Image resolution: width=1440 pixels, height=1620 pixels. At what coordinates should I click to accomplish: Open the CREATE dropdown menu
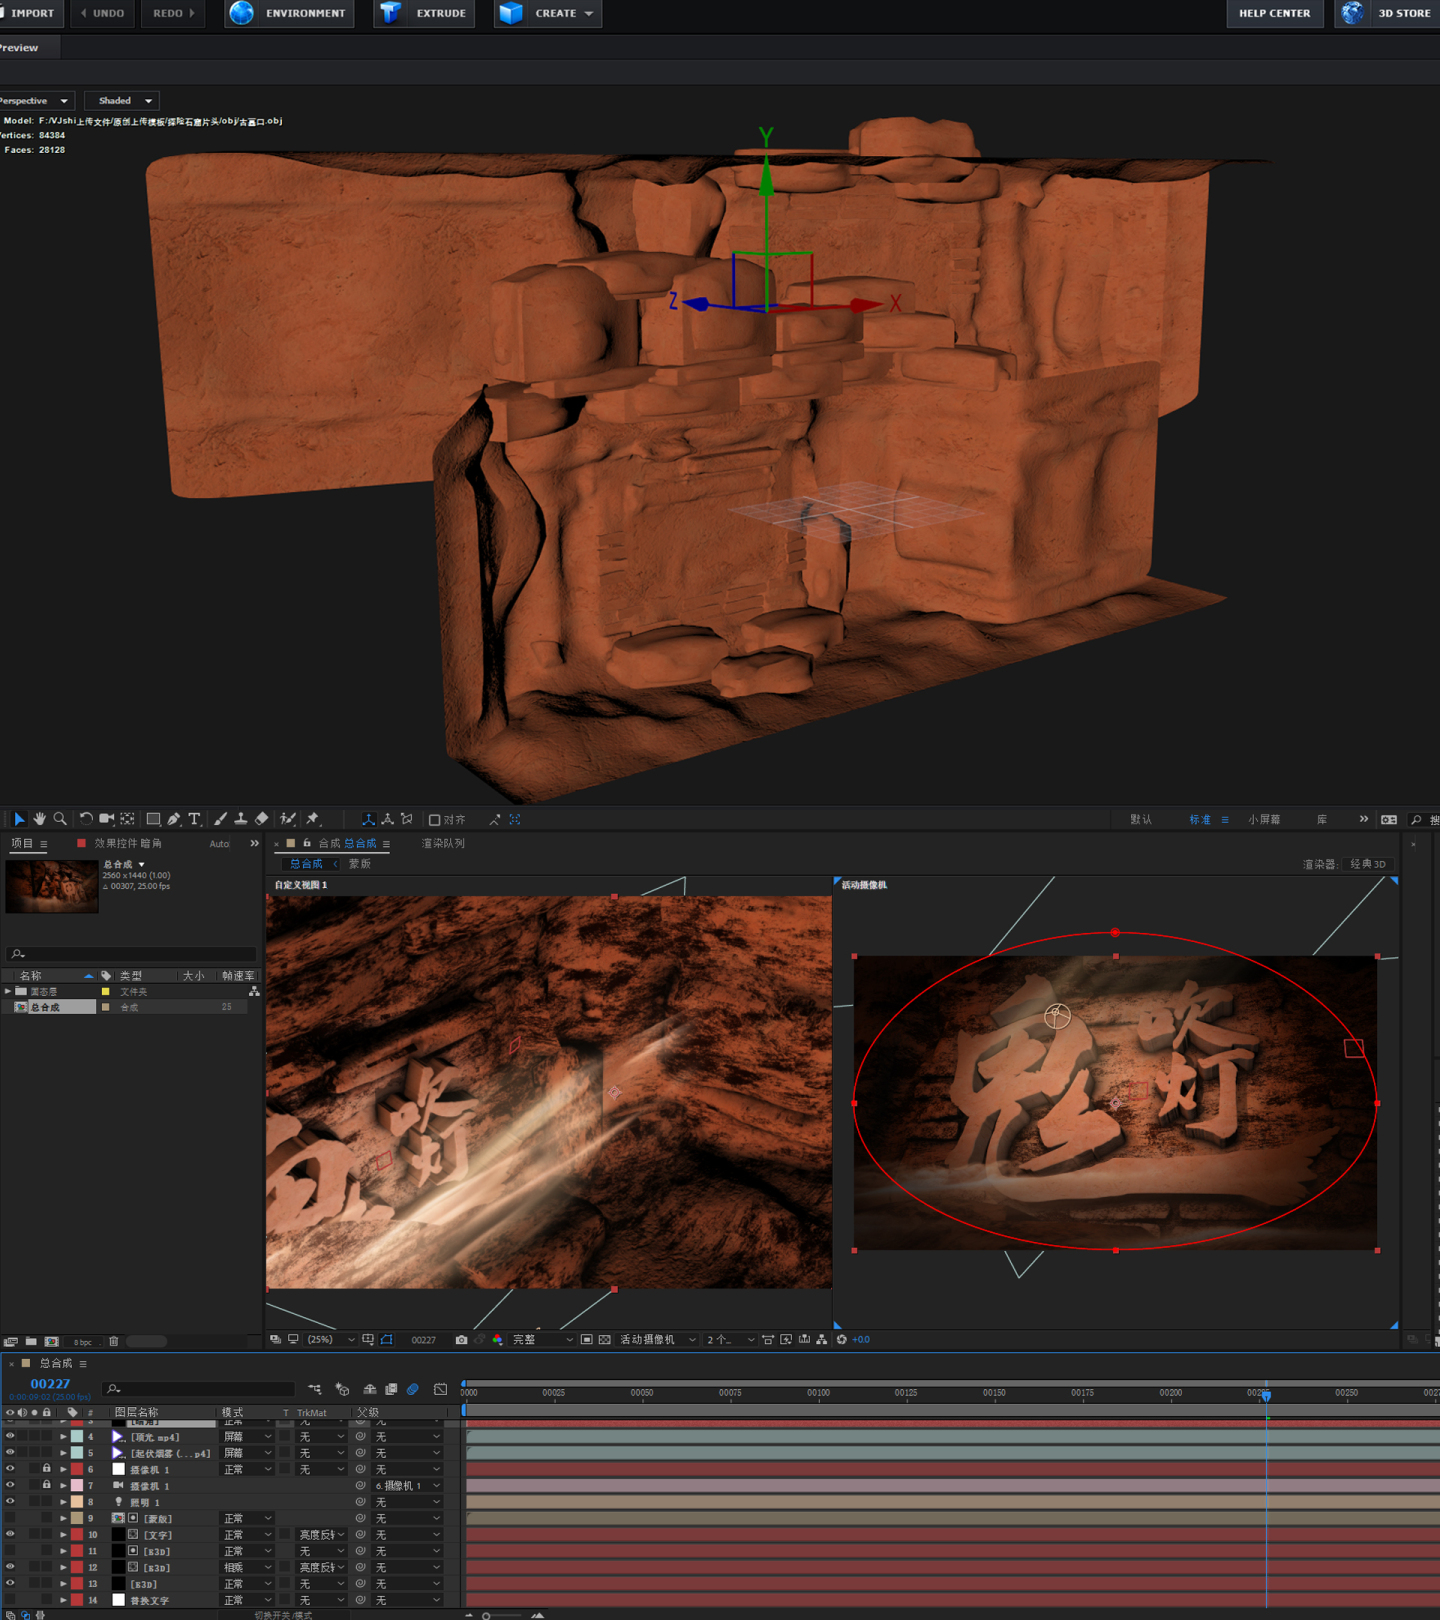[x=547, y=13]
